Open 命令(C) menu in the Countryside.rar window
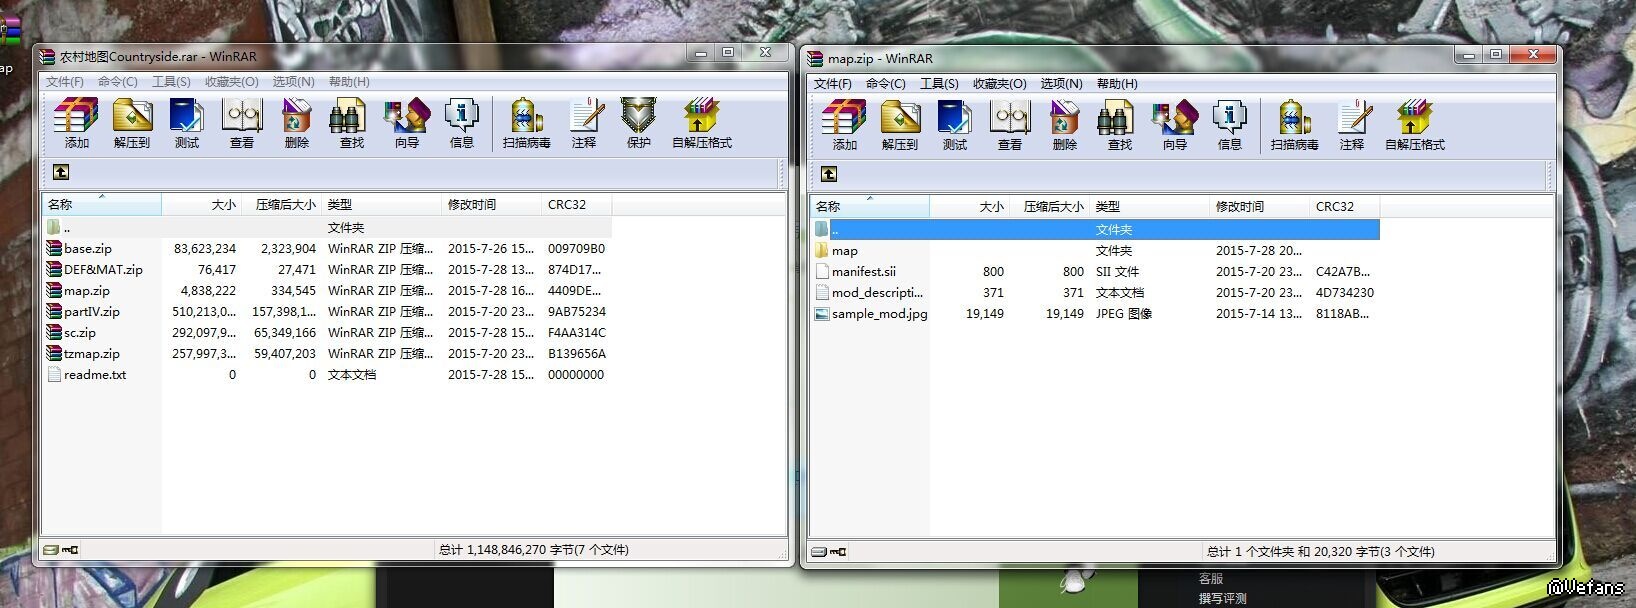Viewport: 1636px width, 608px height. (117, 82)
